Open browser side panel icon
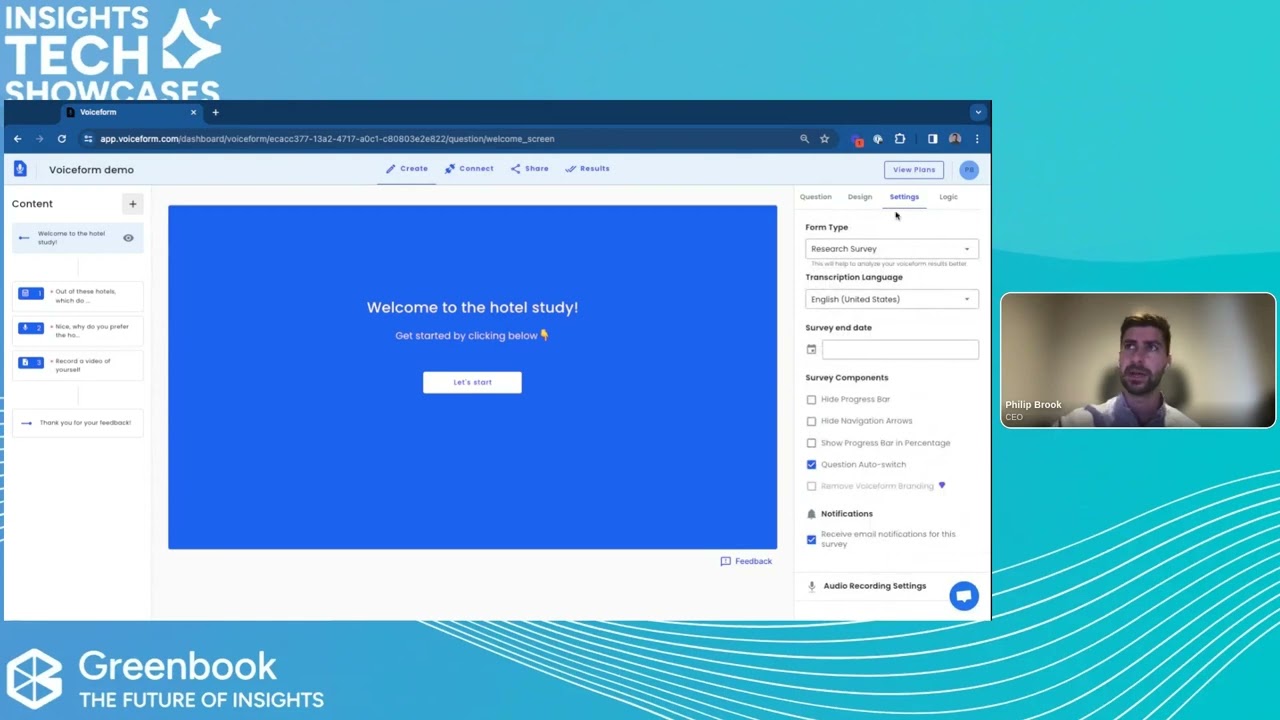1280x720 pixels. pyautogui.click(x=932, y=139)
